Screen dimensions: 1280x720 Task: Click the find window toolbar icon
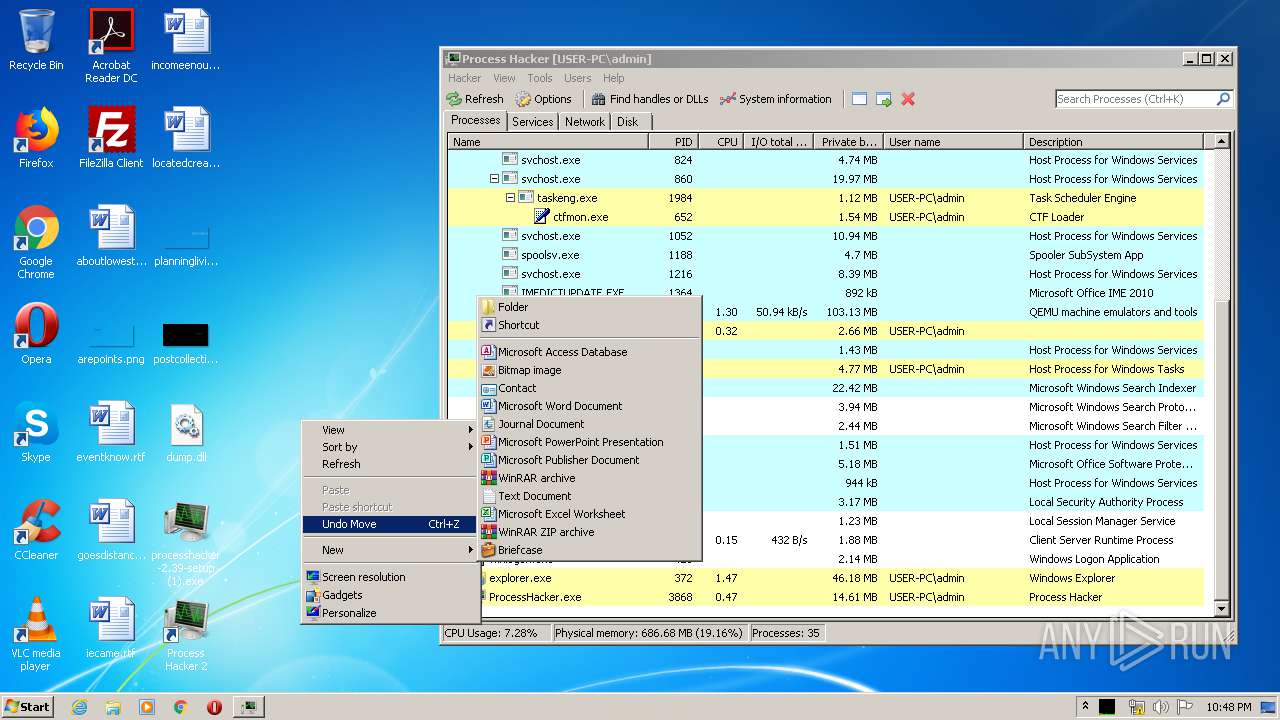pyautogui.click(x=859, y=99)
